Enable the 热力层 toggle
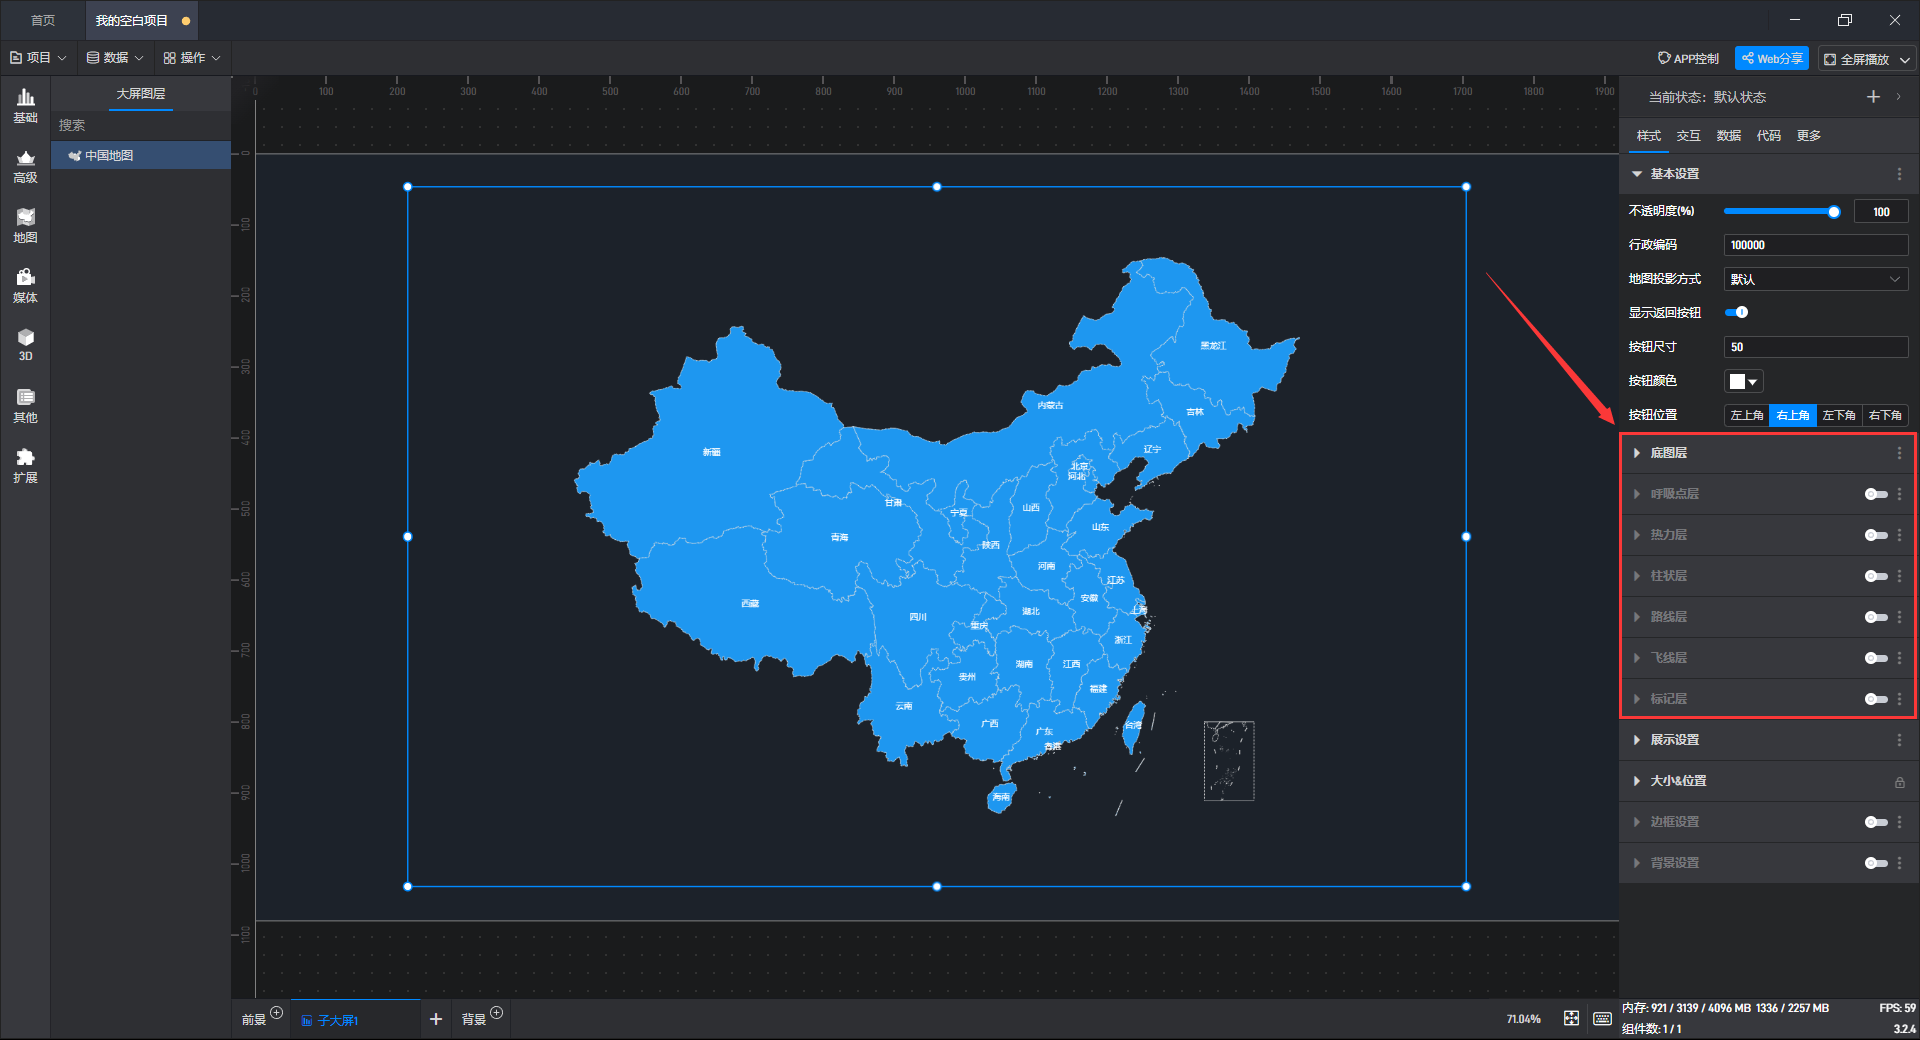The image size is (1920, 1040). click(x=1876, y=535)
